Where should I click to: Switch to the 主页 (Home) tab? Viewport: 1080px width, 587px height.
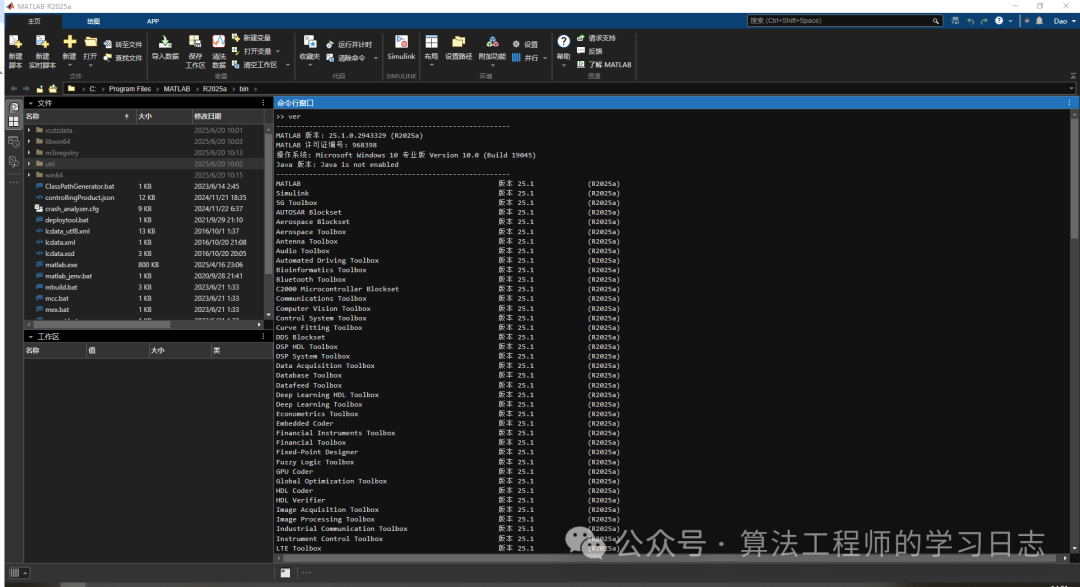point(34,21)
